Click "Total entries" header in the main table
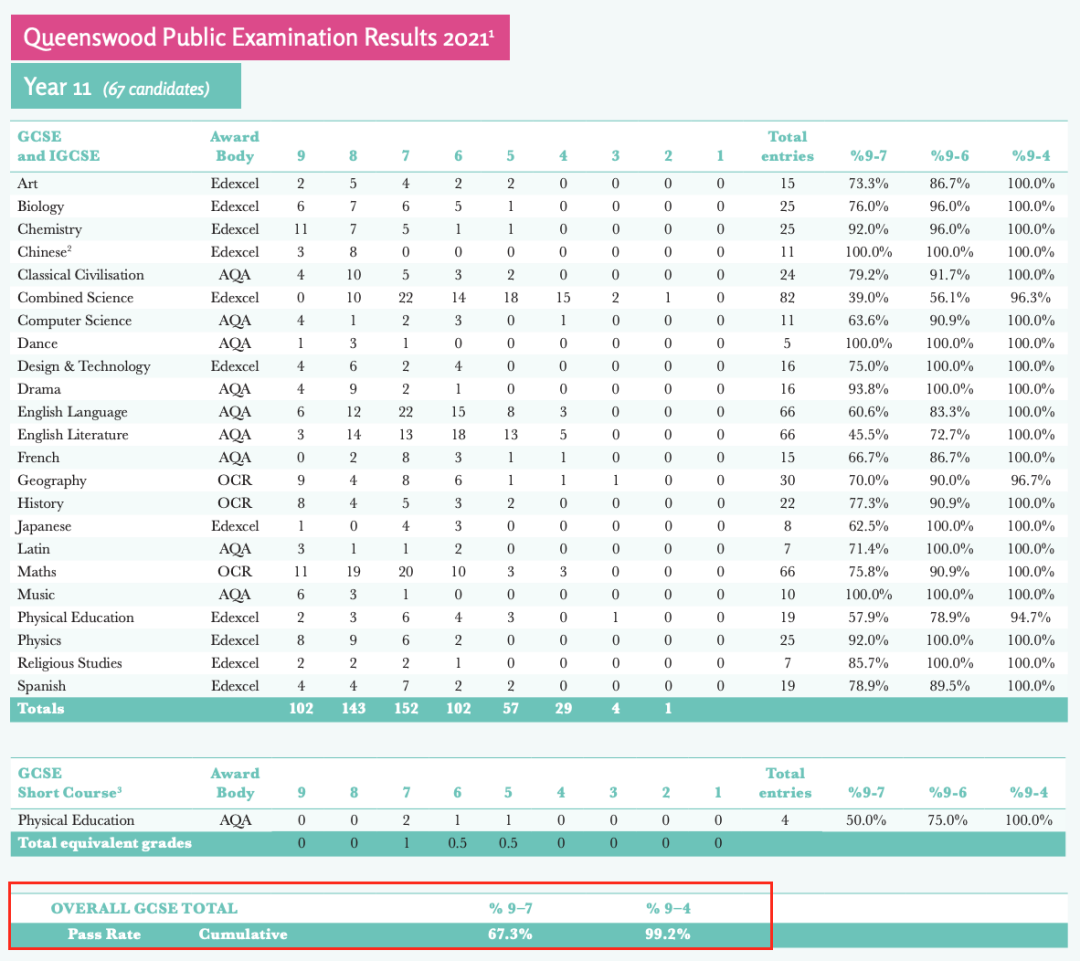1080x961 pixels. point(787,146)
